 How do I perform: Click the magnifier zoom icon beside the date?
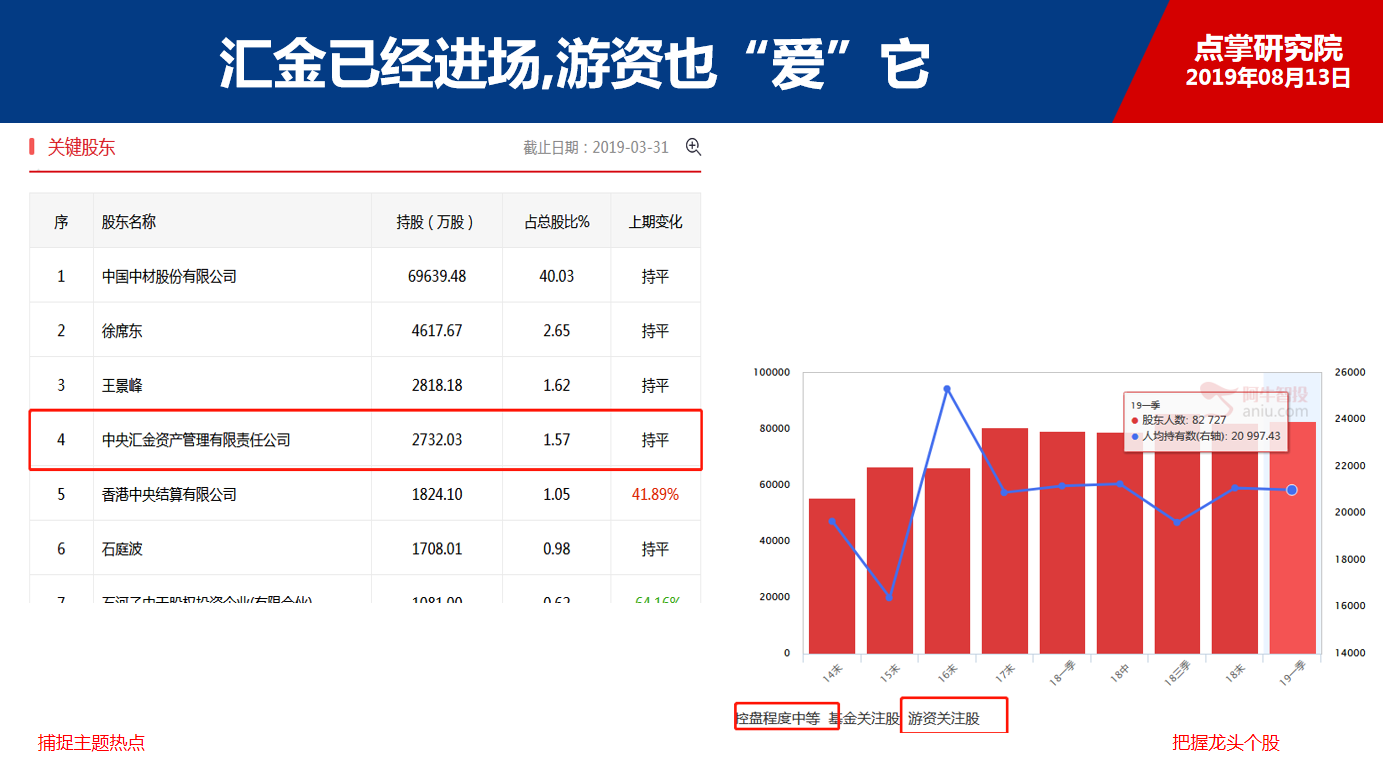(x=693, y=147)
